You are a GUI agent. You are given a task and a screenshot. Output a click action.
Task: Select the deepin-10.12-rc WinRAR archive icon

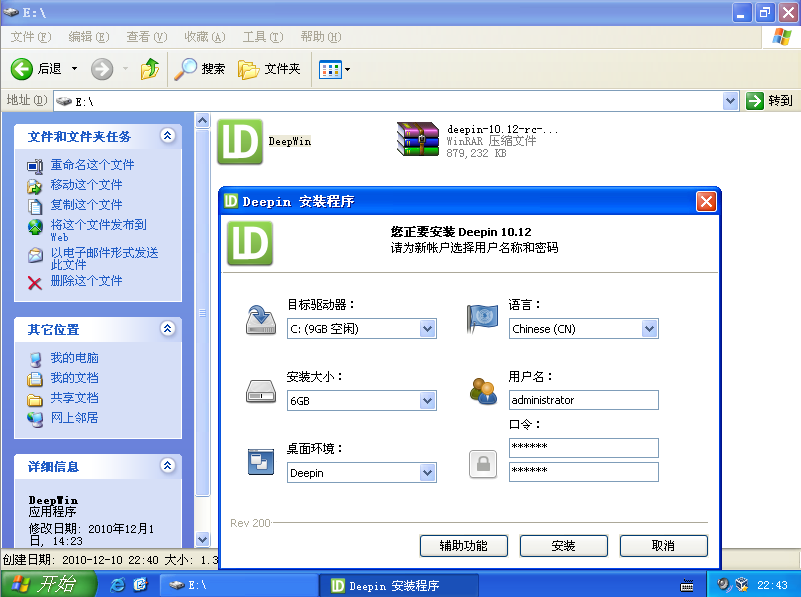(417, 139)
